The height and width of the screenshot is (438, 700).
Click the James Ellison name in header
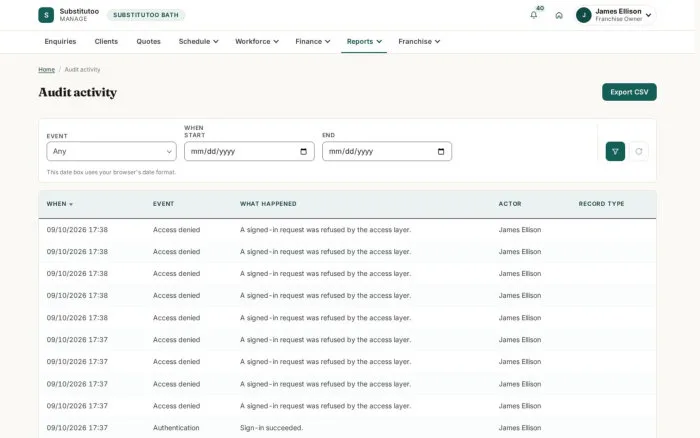(618, 11)
